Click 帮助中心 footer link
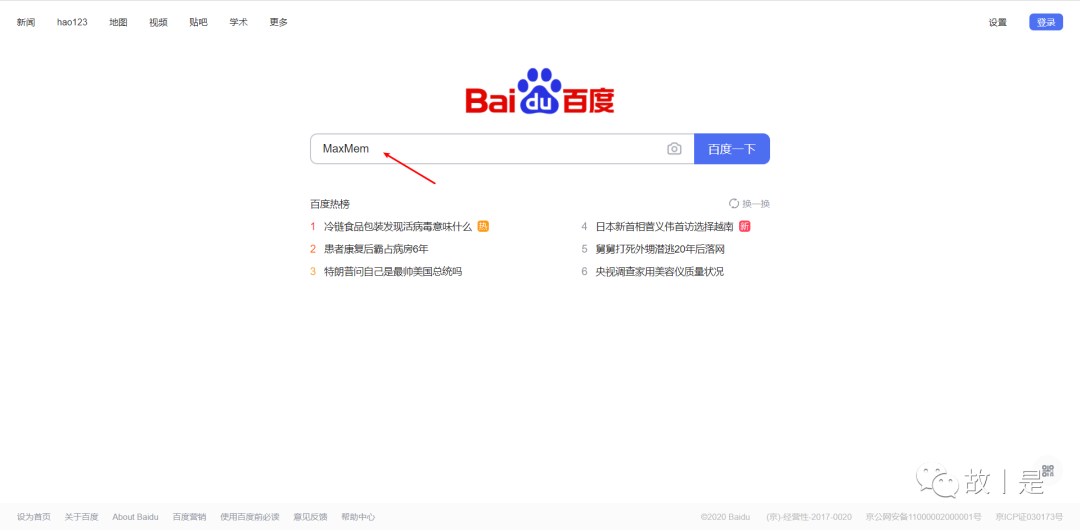This screenshot has width=1080, height=530. 358,517
